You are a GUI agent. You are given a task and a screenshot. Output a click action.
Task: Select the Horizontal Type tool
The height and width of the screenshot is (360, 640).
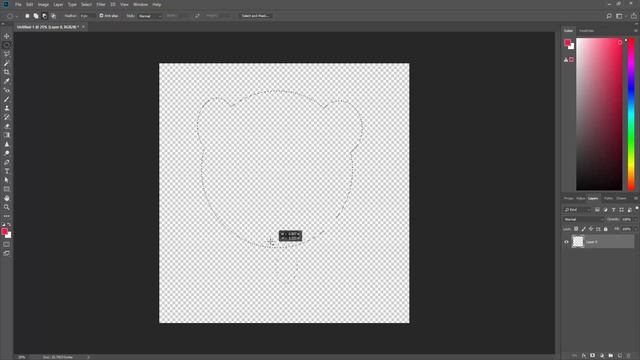tap(7, 171)
